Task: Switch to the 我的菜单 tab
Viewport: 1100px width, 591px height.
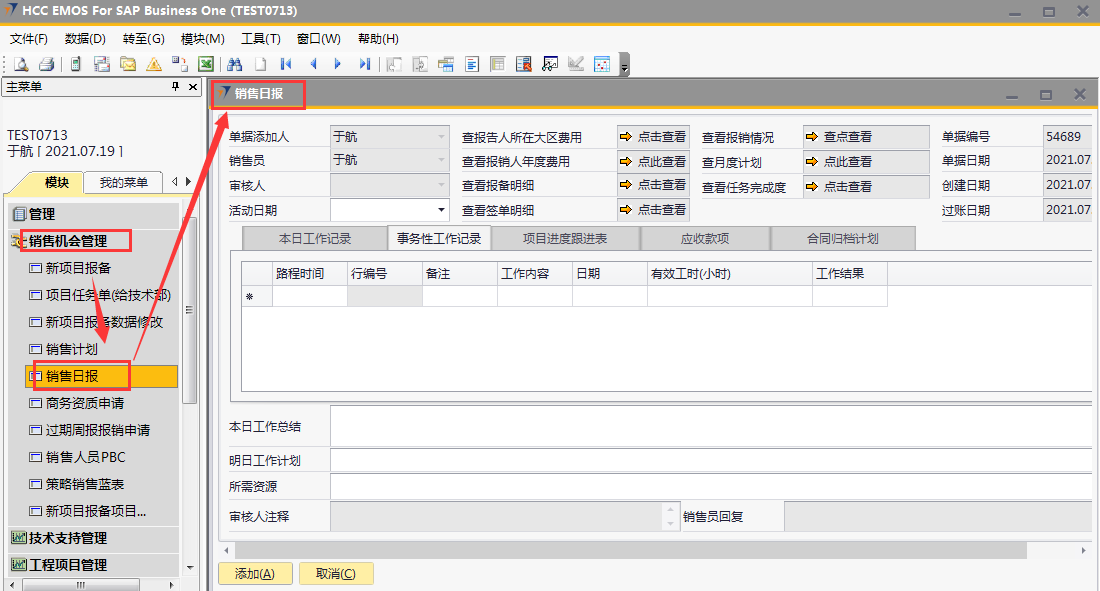Action: [122, 182]
